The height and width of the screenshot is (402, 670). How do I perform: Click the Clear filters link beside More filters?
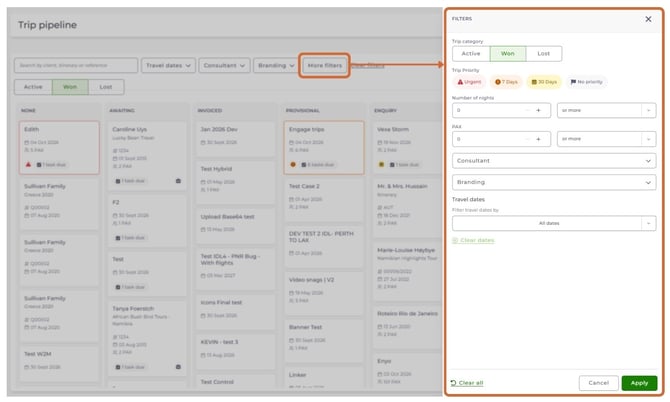coord(367,65)
